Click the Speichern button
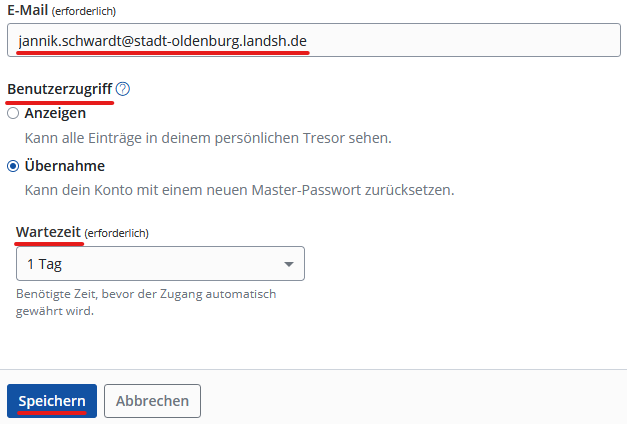627x424 pixels. pos(52,401)
